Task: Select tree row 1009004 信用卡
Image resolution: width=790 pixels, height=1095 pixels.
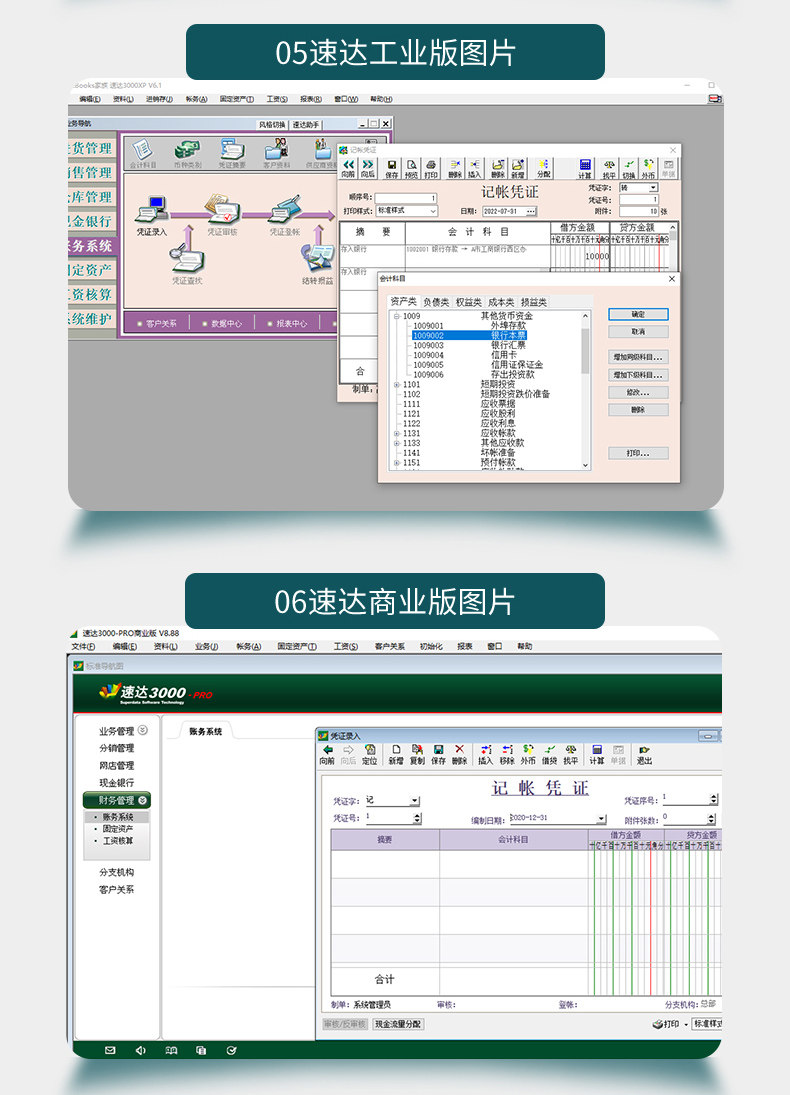Action: 464,355
